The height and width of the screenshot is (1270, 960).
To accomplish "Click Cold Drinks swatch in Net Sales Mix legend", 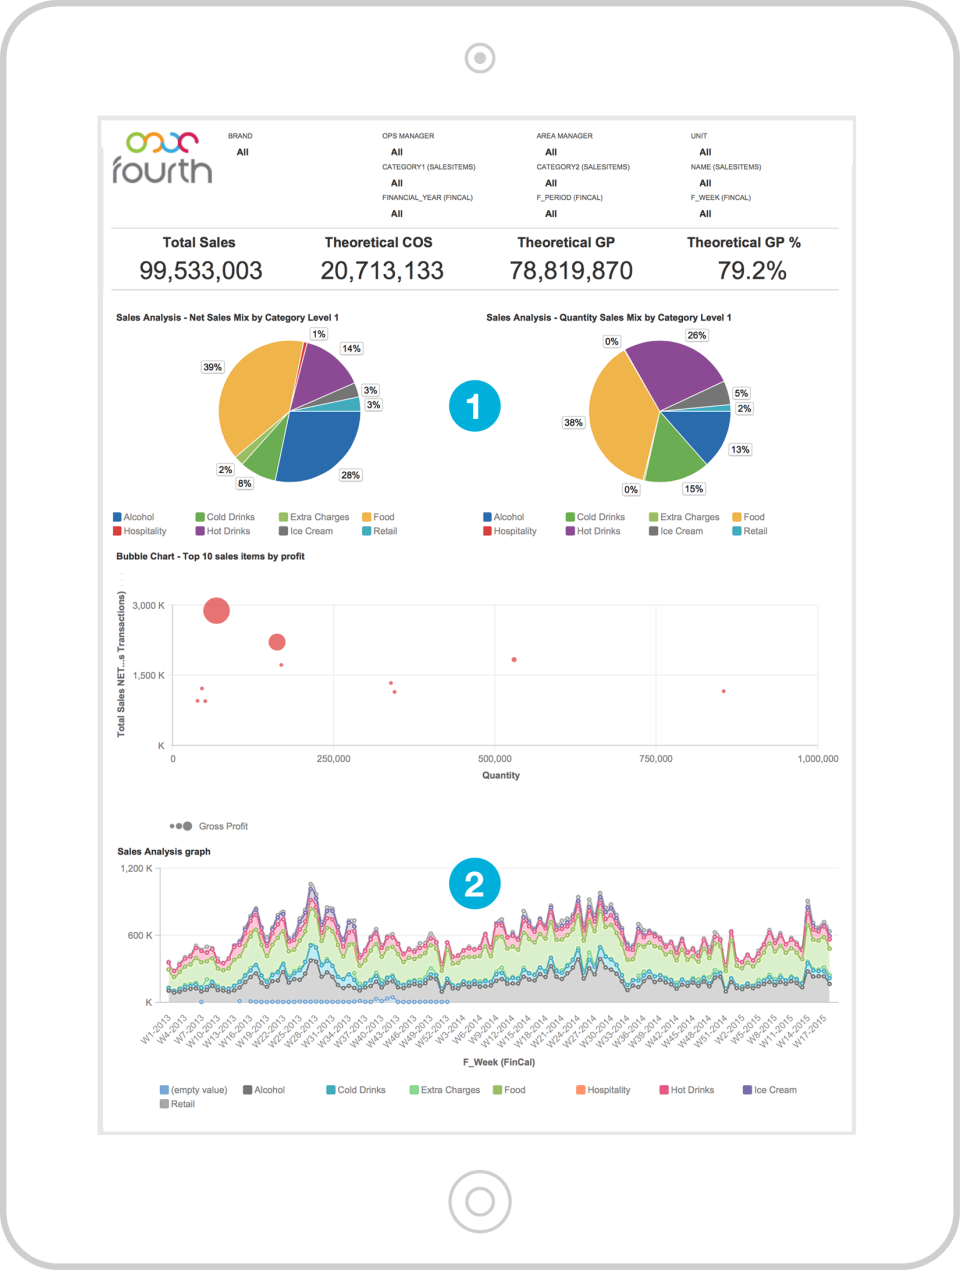I will [x=200, y=517].
